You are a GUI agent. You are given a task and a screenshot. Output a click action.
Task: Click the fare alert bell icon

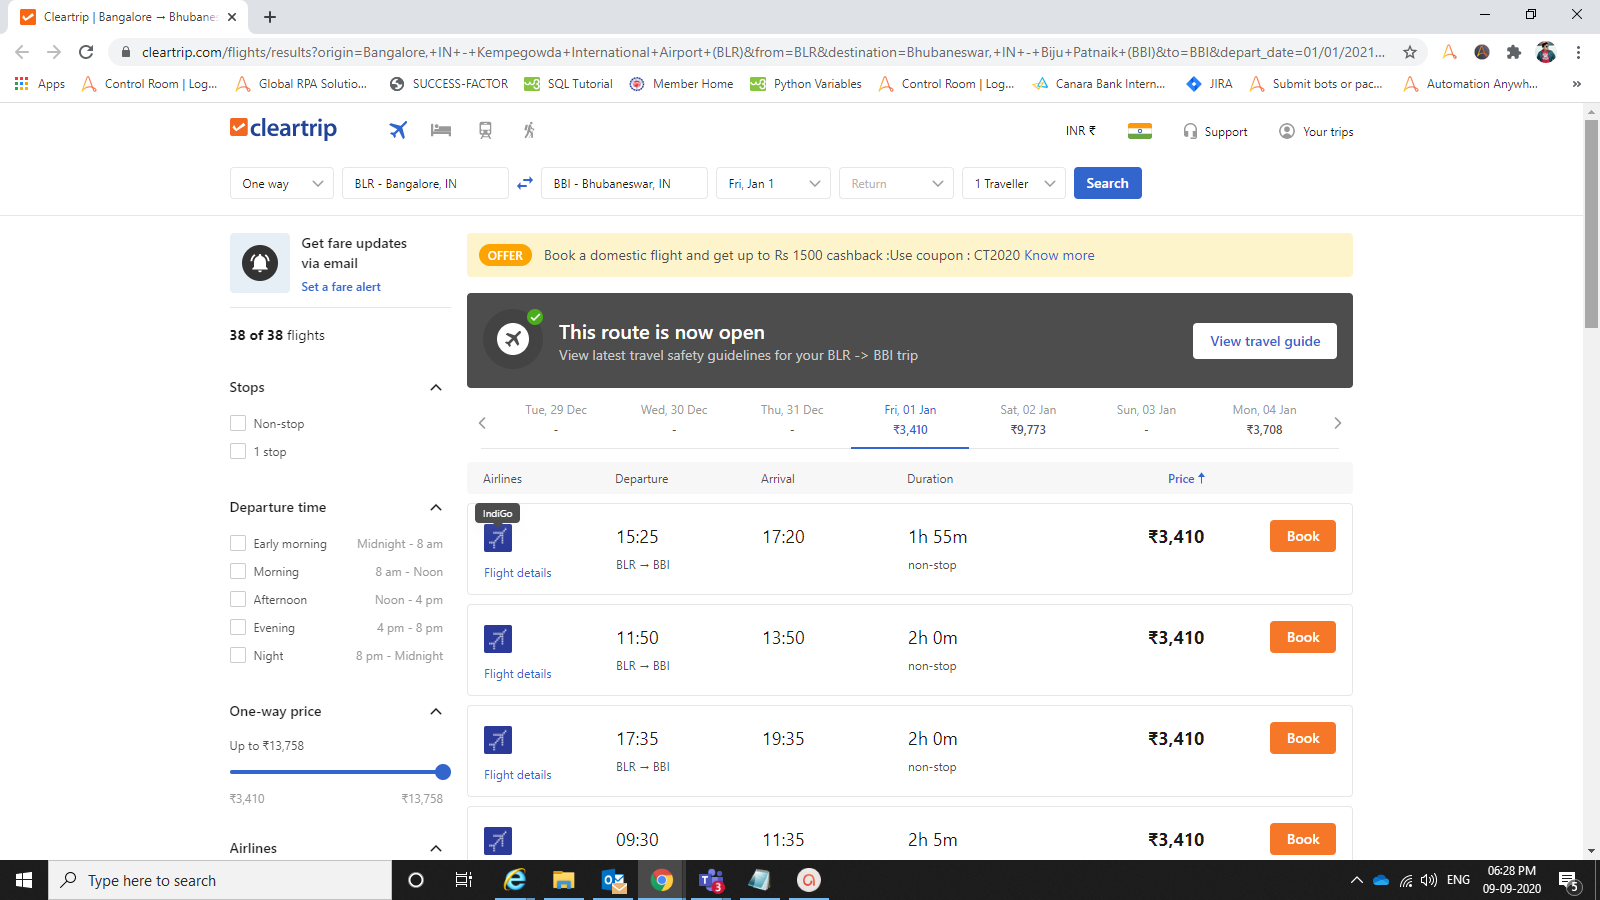click(260, 263)
